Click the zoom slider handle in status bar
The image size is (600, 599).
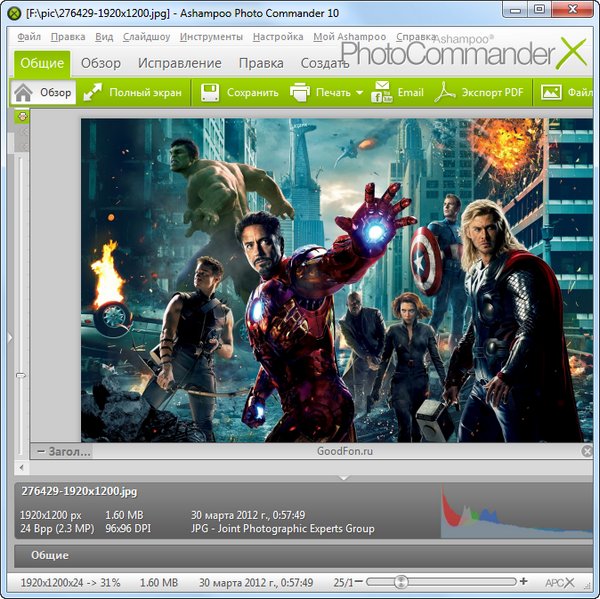tap(401, 582)
